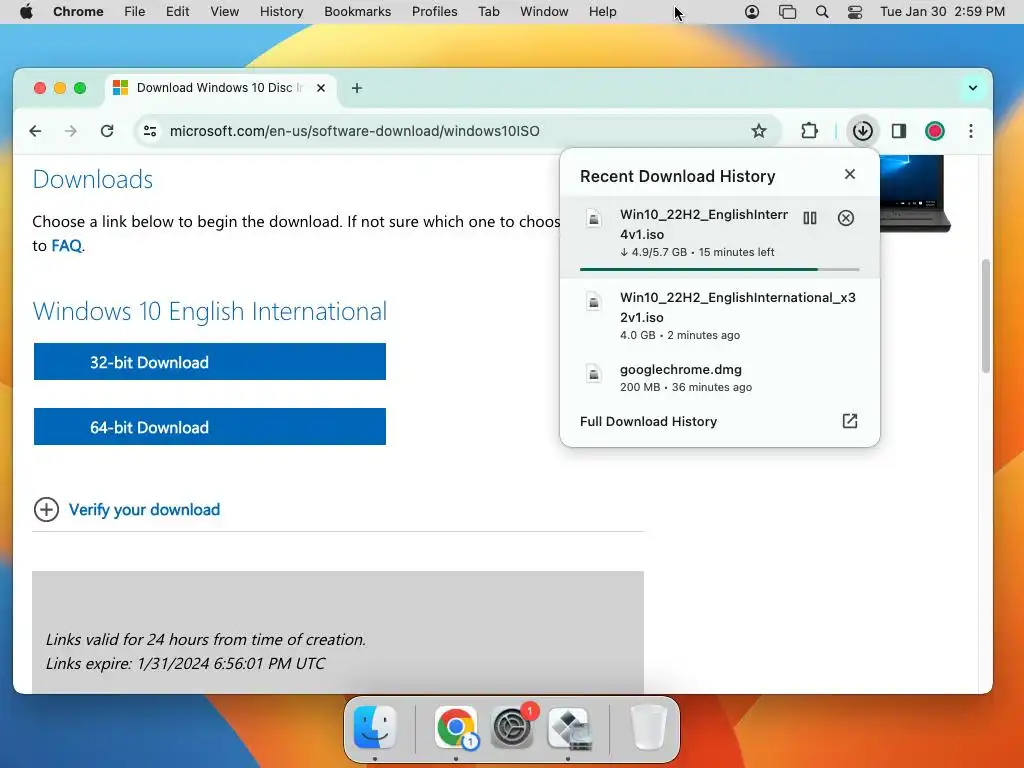The height and width of the screenshot is (768, 1024).
Task: Open the Window menu
Action: pyautogui.click(x=544, y=12)
